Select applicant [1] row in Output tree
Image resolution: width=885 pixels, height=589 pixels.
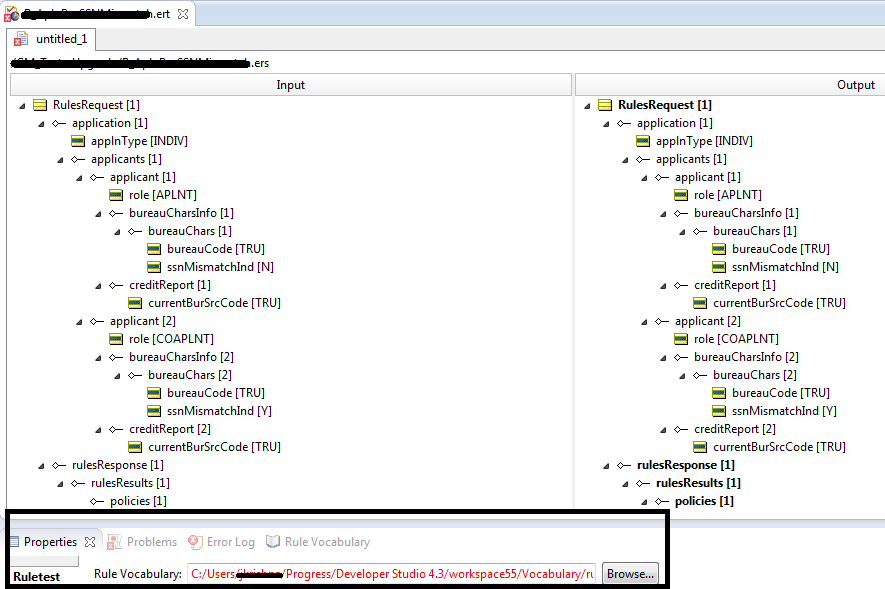click(x=708, y=177)
